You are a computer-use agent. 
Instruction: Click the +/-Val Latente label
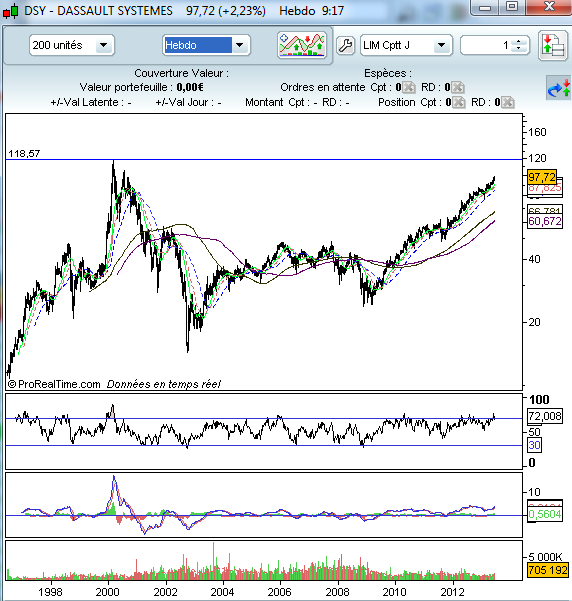(91, 102)
